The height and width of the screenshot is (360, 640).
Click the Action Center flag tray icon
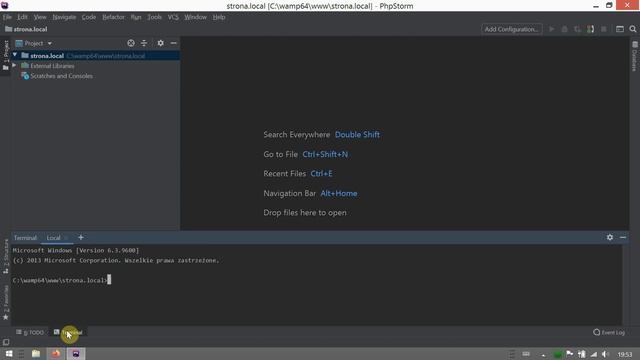(570, 354)
